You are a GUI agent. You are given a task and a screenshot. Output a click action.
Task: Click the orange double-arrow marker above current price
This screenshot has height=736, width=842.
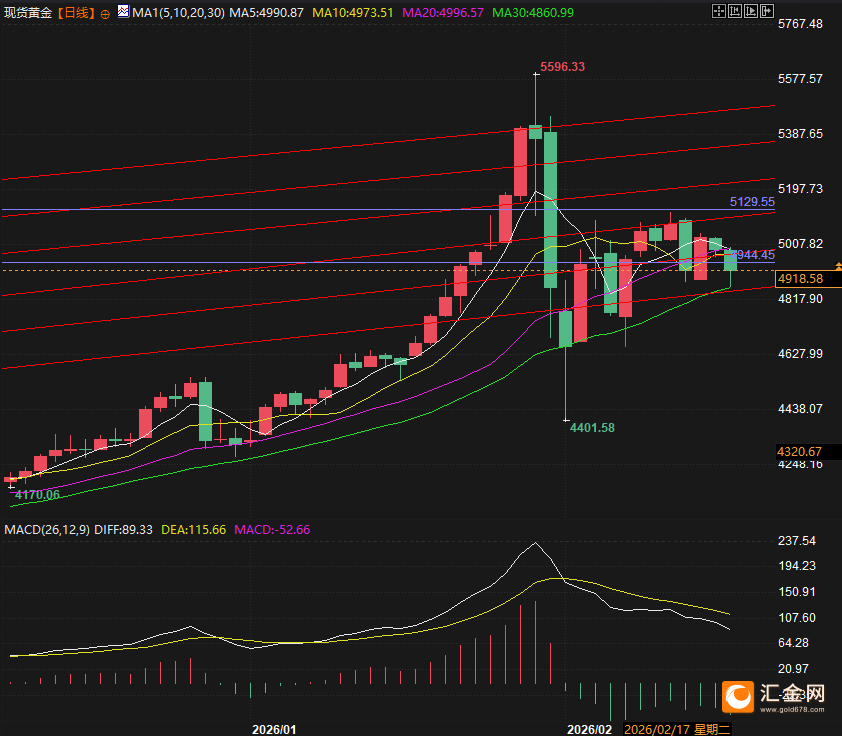pyautogui.click(x=837, y=267)
